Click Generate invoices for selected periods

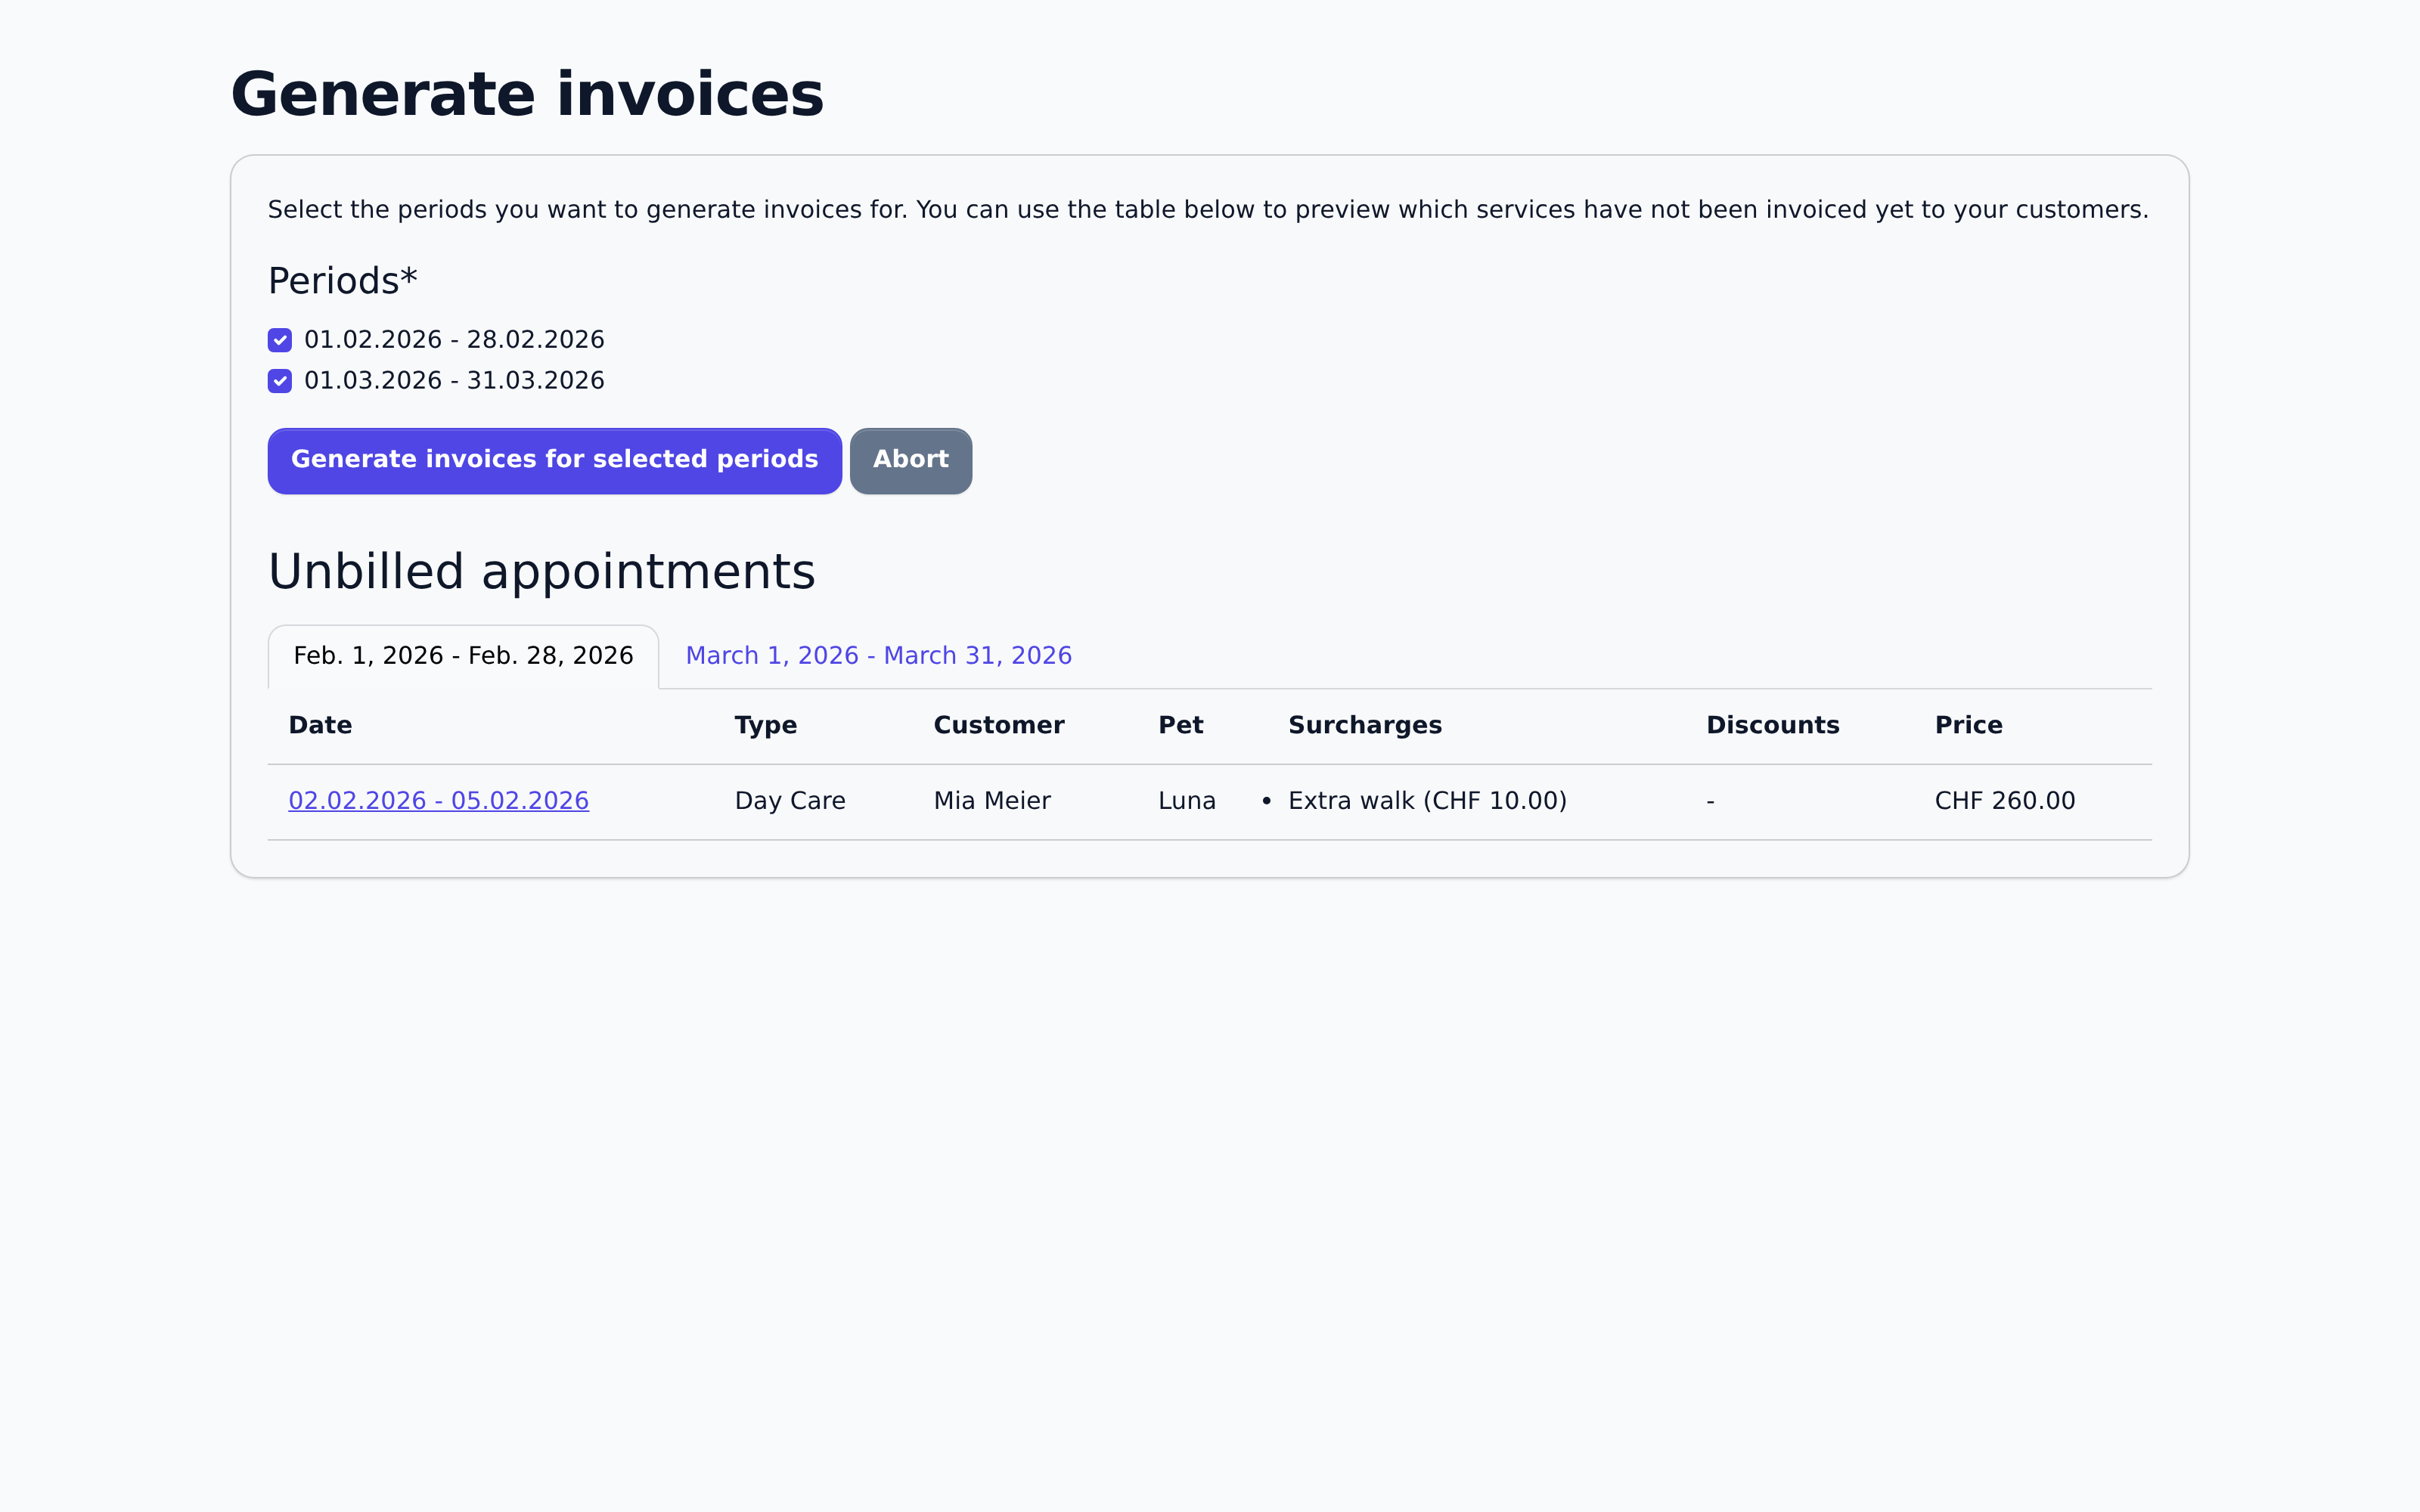point(554,460)
